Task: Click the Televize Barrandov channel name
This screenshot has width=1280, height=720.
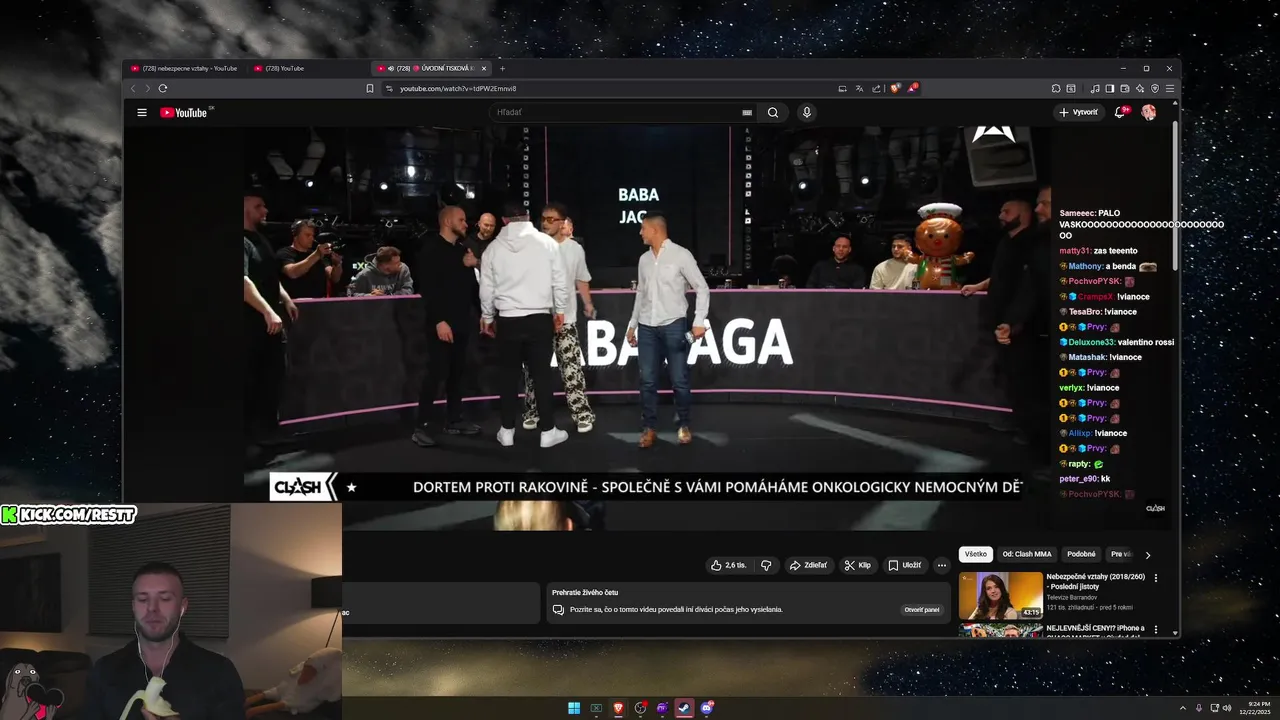Action: (x=1071, y=597)
